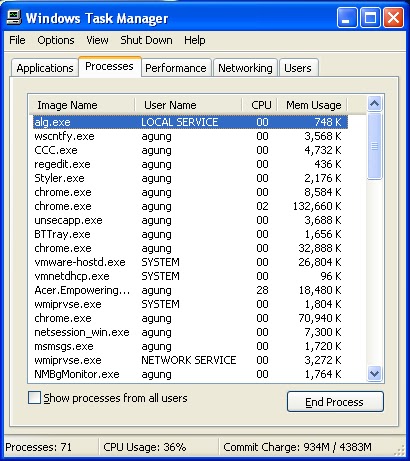Select the NMBgMonitor.exe process
410x461 pixels.
pyautogui.click(x=190, y=374)
